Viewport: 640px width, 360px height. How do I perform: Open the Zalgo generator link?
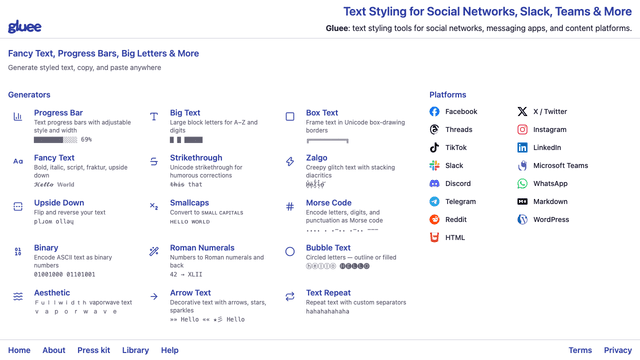point(317,158)
